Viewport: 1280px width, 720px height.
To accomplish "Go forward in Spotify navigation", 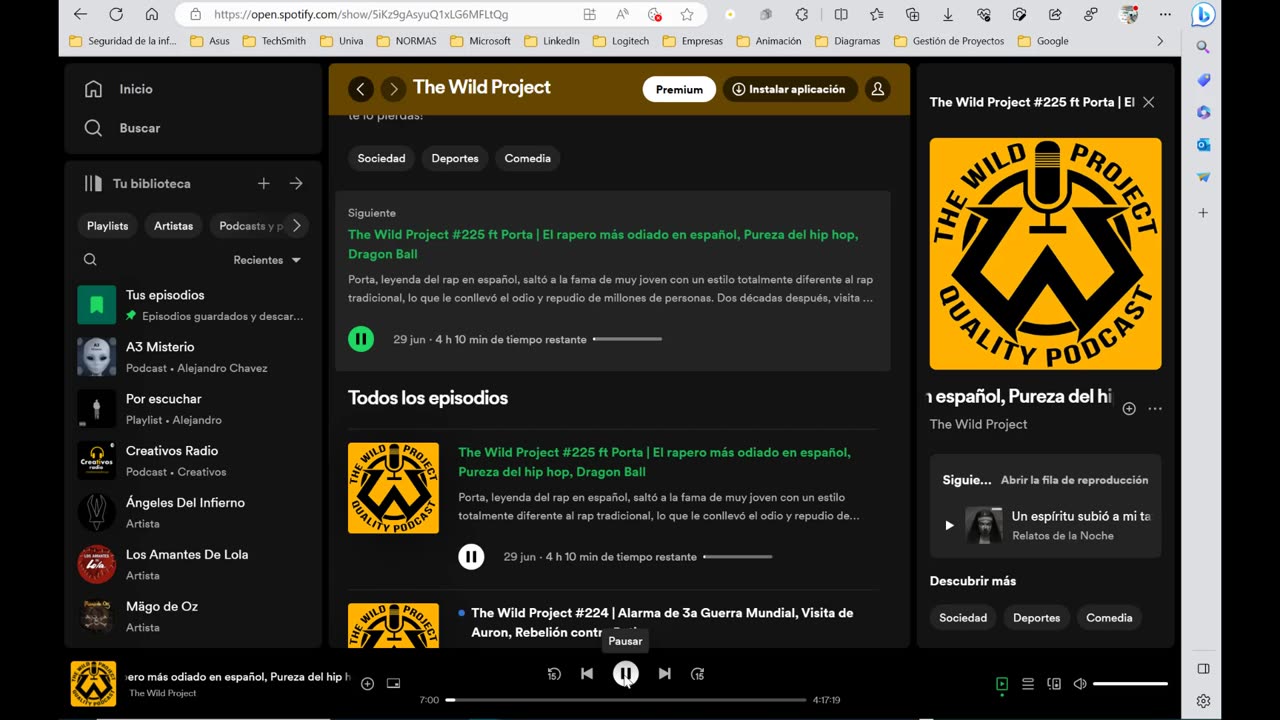I will pyautogui.click(x=393, y=89).
